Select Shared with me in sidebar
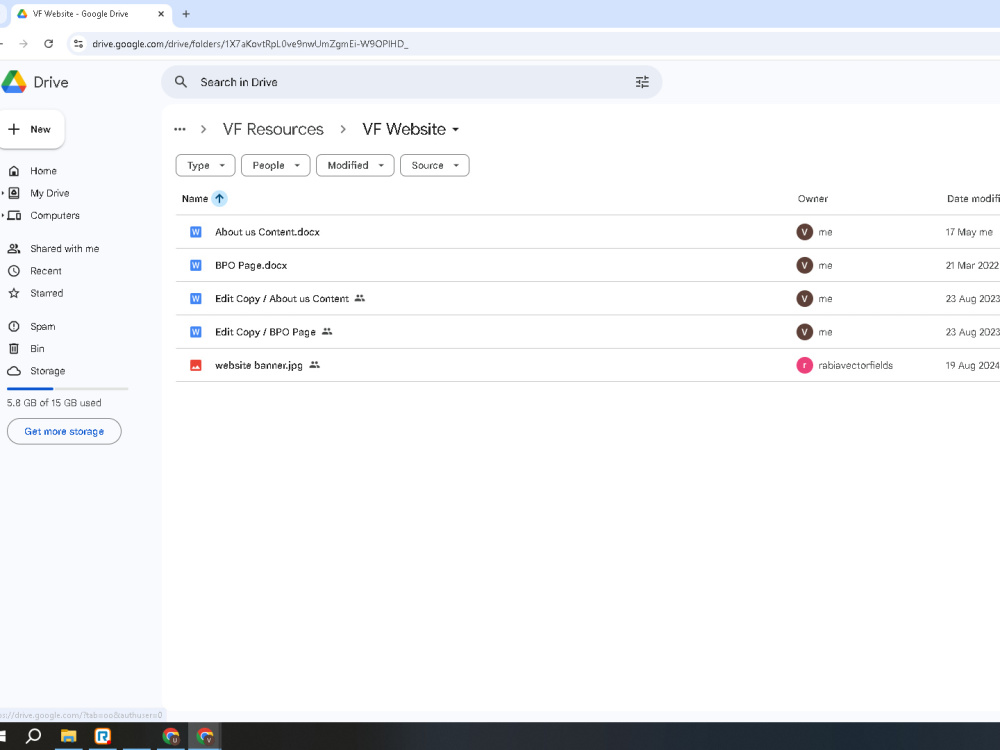The width and height of the screenshot is (1000, 750). [x=64, y=249]
